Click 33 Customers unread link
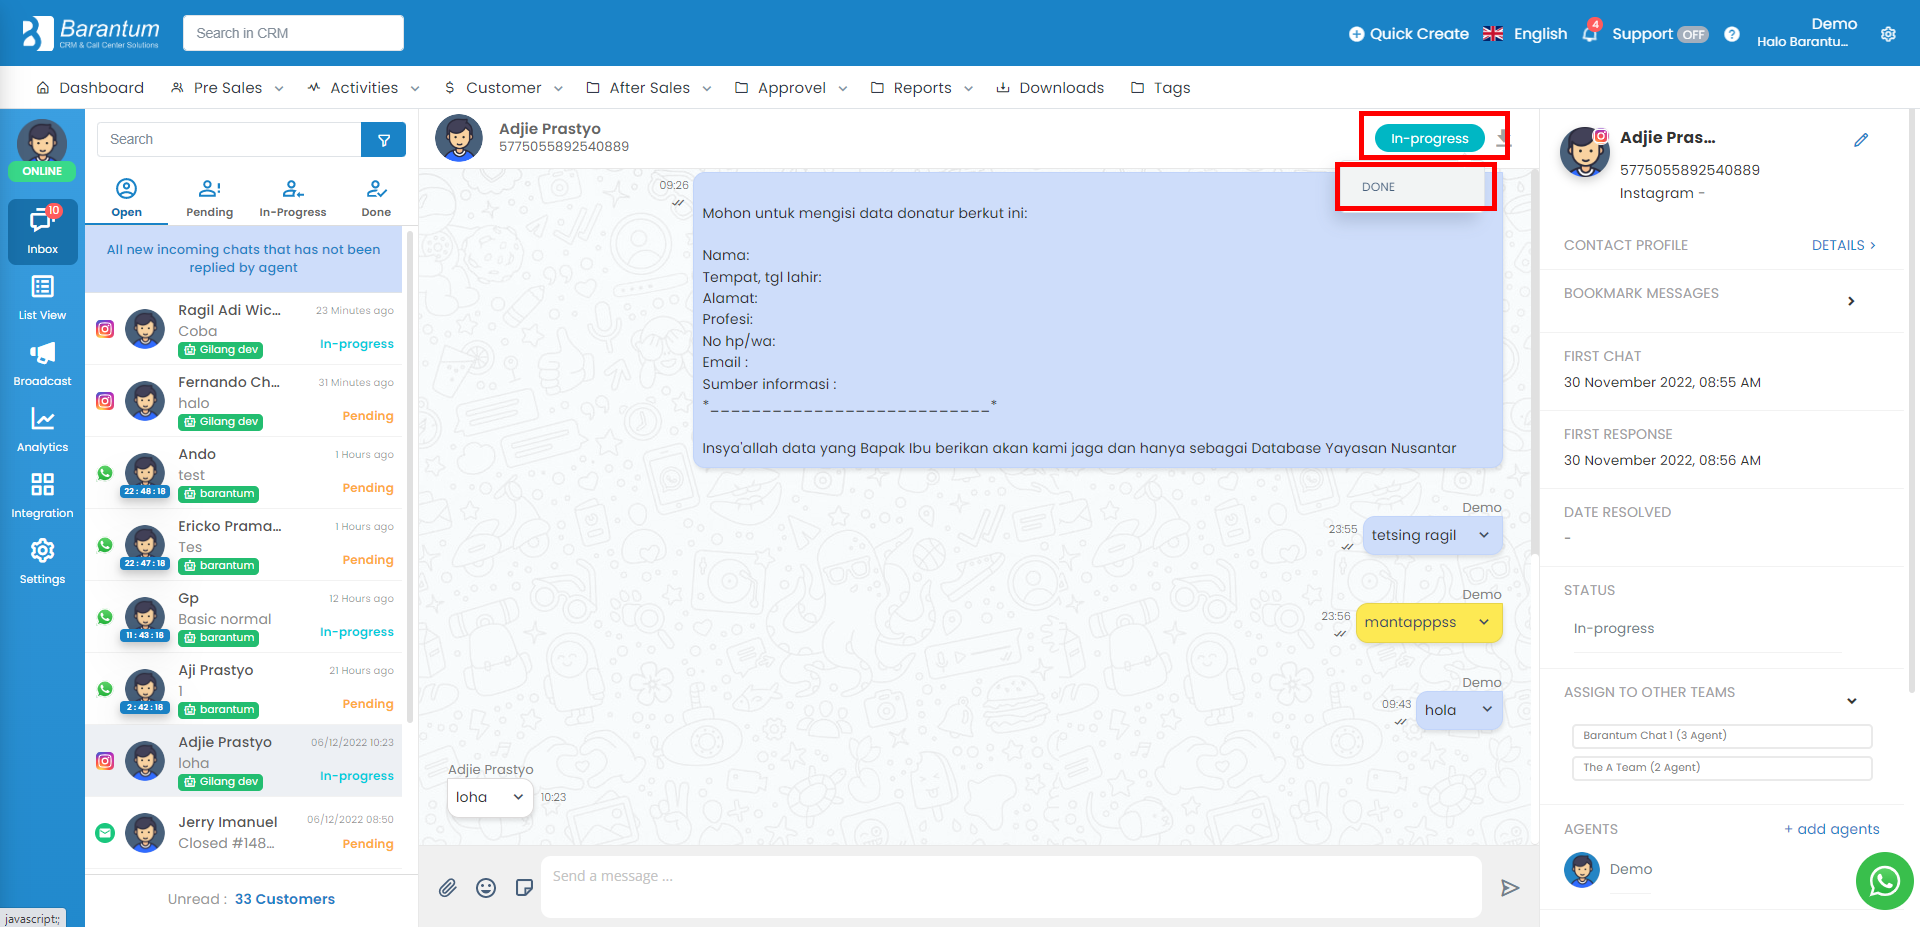Screen dimensions: 1920x927 click(x=285, y=899)
